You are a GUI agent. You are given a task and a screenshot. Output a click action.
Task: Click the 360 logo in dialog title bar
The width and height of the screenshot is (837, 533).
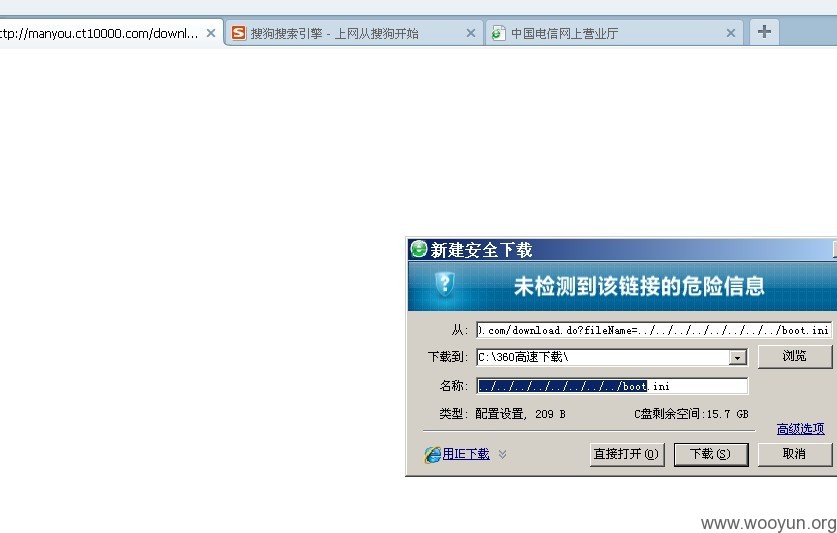418,249
